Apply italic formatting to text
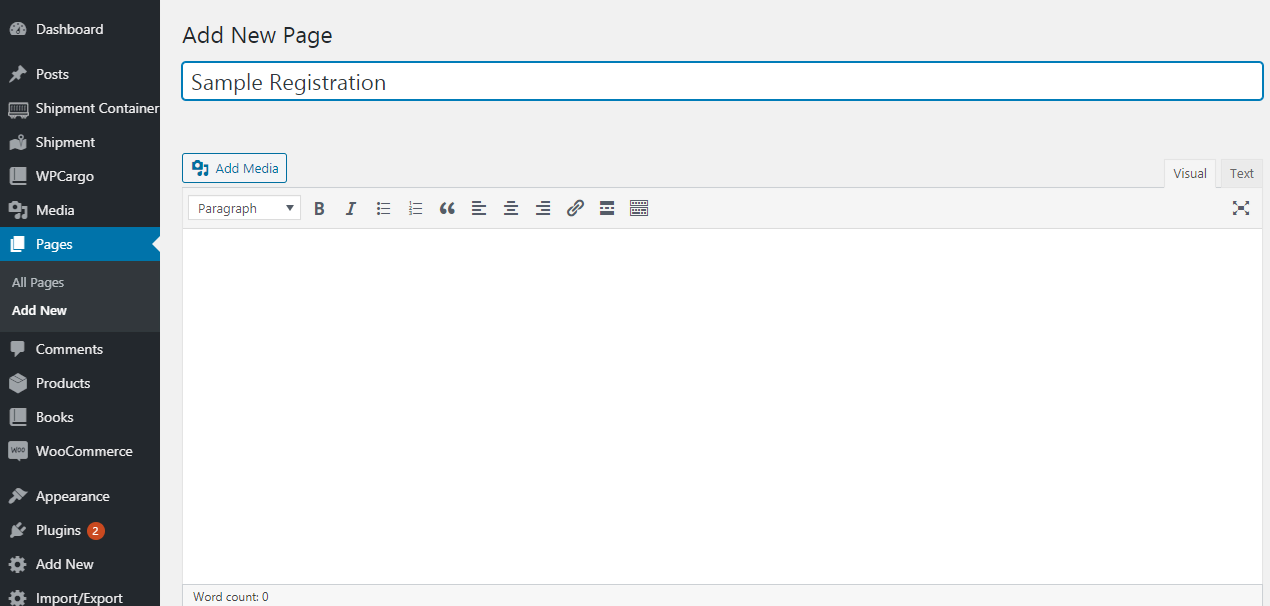This screenshot has height=606, width=1270. pyautogui.click(x=351, y=208)
